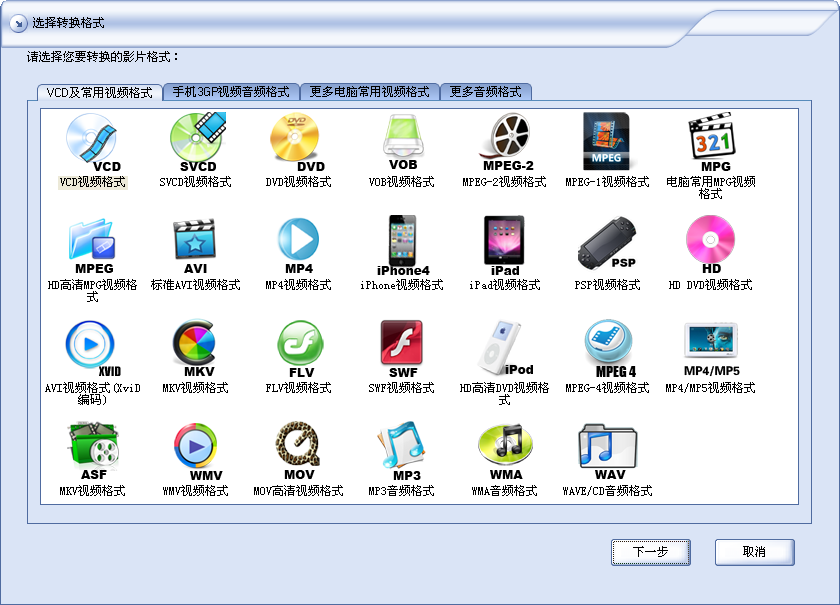Viewport: 840px width, 605px height.
Task: Select the VCD disc format icon
Action: click(93, 143)
